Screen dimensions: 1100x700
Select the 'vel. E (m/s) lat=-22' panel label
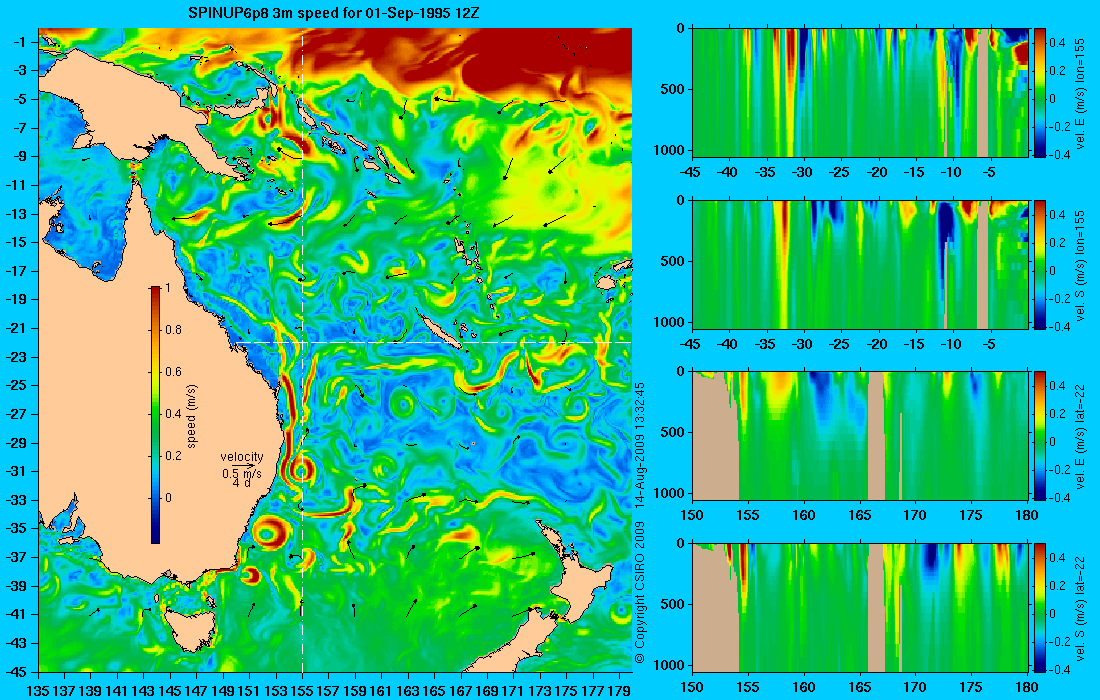tap(1080, 436)
